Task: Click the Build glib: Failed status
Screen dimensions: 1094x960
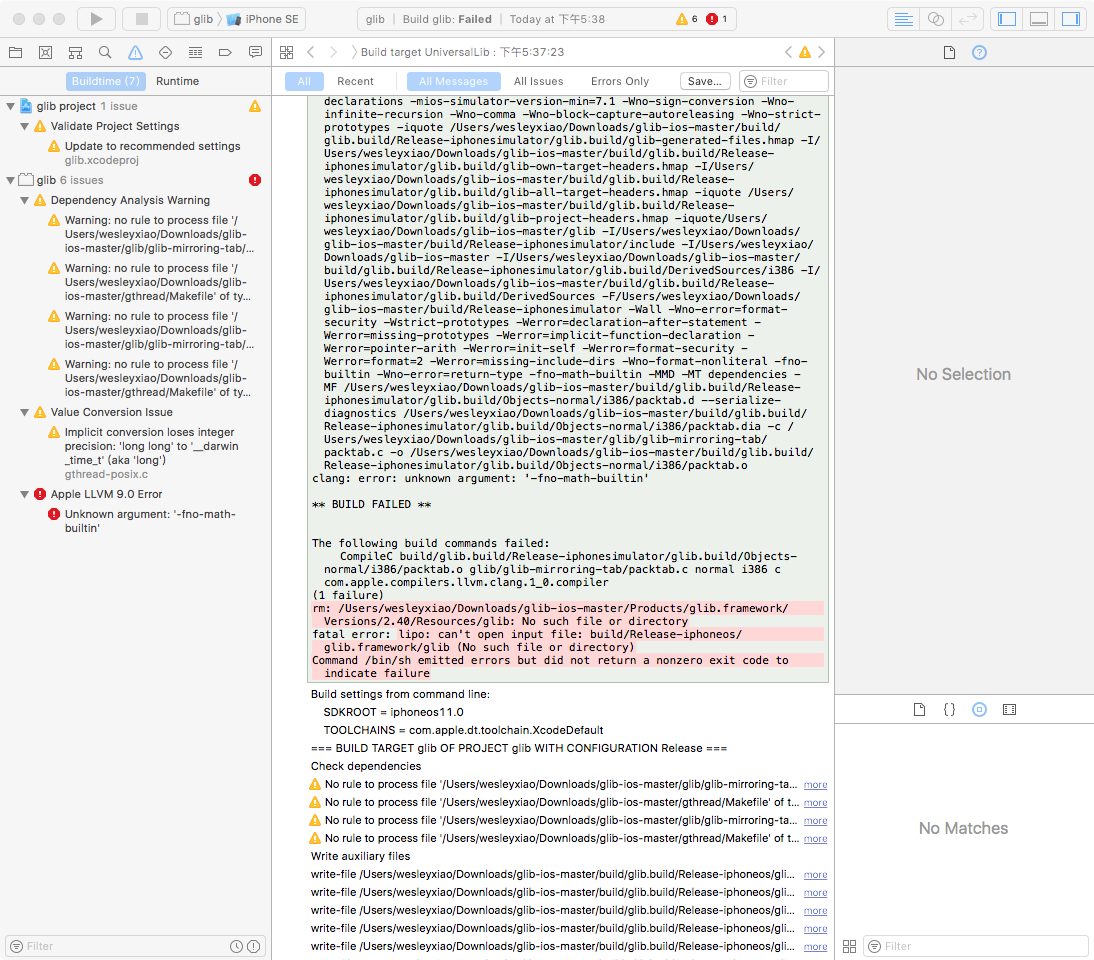Action: pyautogui.click(x=447, y=19)
